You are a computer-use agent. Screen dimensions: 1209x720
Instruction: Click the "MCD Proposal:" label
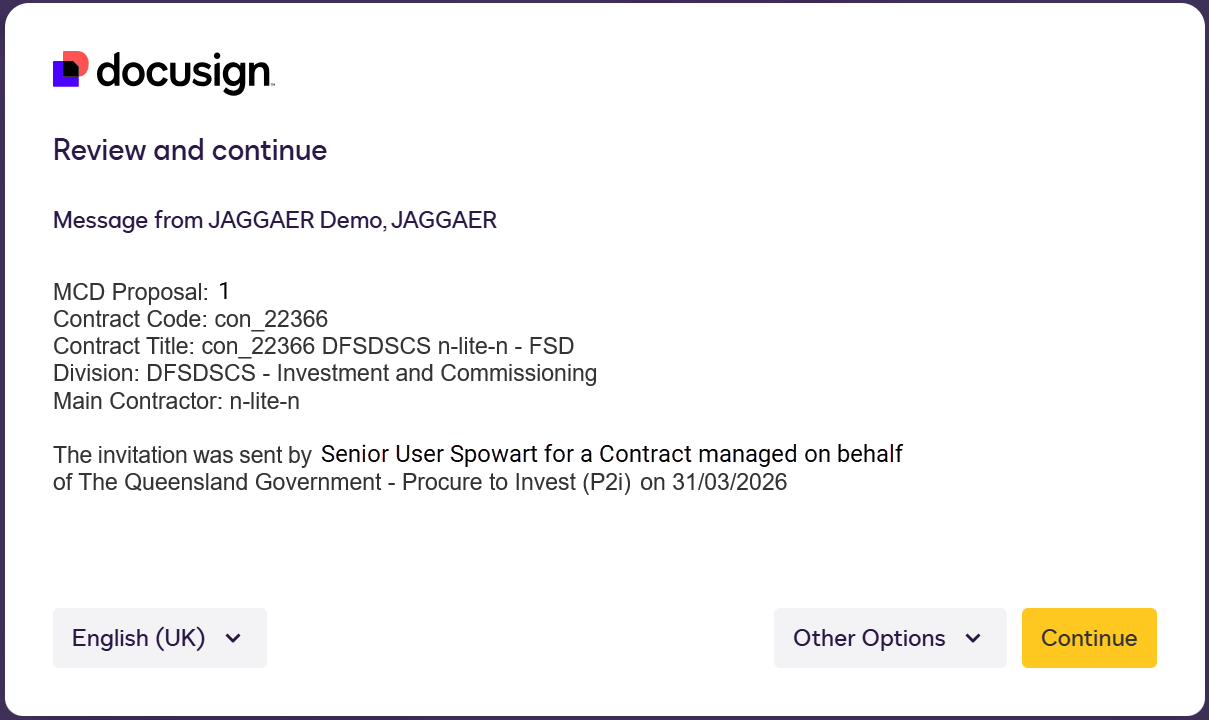pyautogui.click(x=130, y=293)
